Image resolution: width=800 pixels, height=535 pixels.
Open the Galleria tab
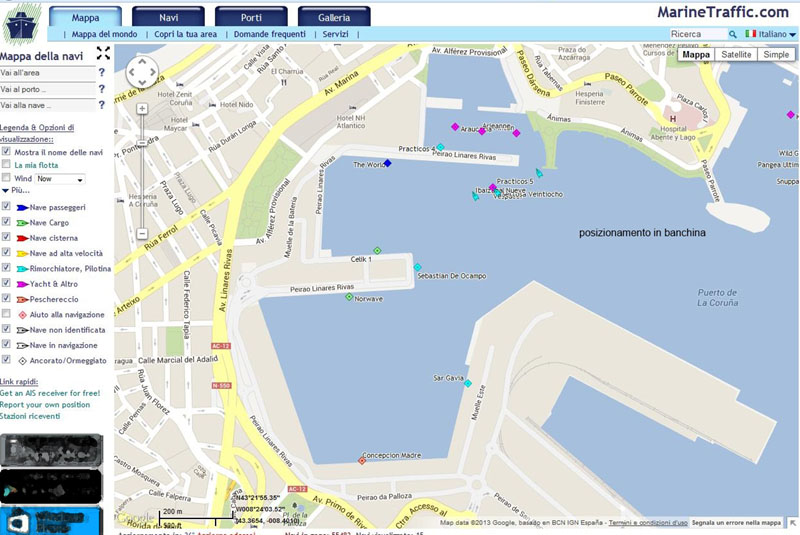(x=334, y=17)
